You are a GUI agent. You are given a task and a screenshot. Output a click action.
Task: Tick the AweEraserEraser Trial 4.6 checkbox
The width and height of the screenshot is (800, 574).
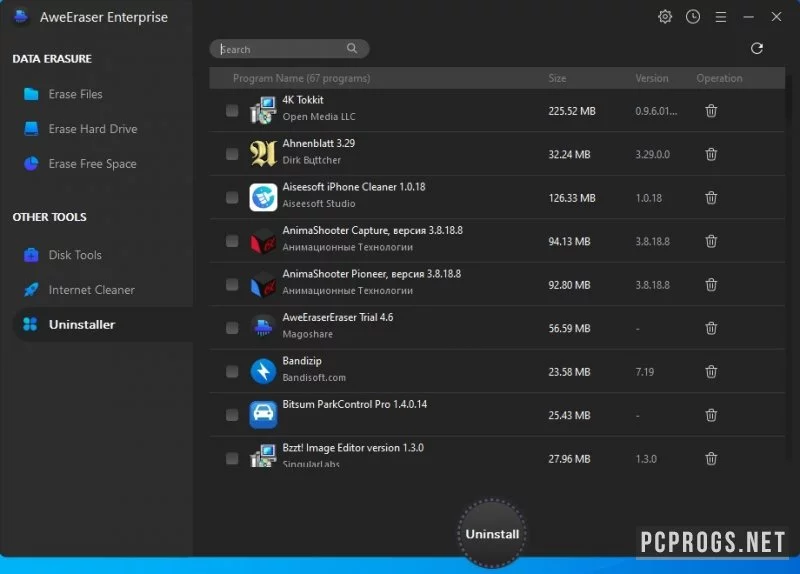[232, 328]
